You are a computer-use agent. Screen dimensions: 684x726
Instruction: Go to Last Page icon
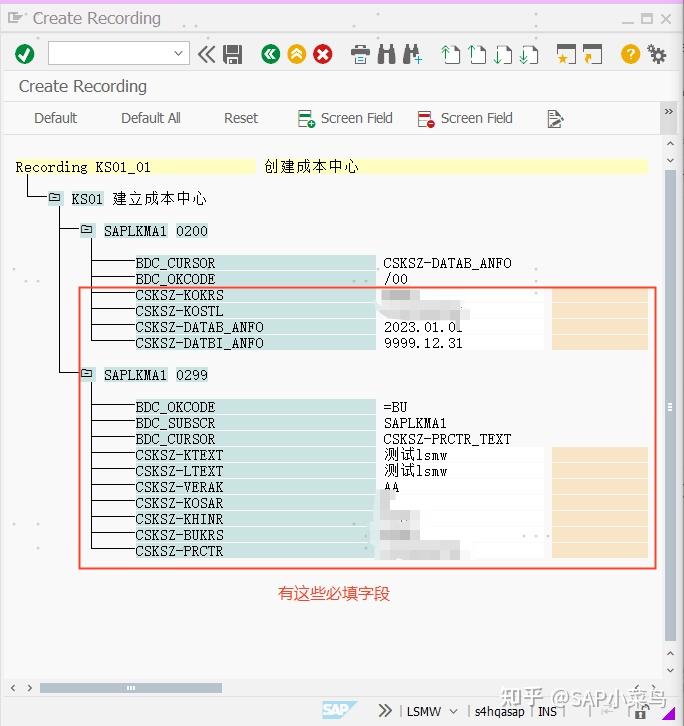click(x=528, y=54)
